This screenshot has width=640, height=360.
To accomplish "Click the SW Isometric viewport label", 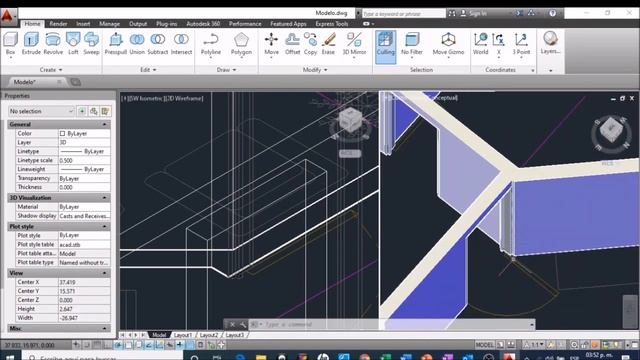I will coord(146,98).
